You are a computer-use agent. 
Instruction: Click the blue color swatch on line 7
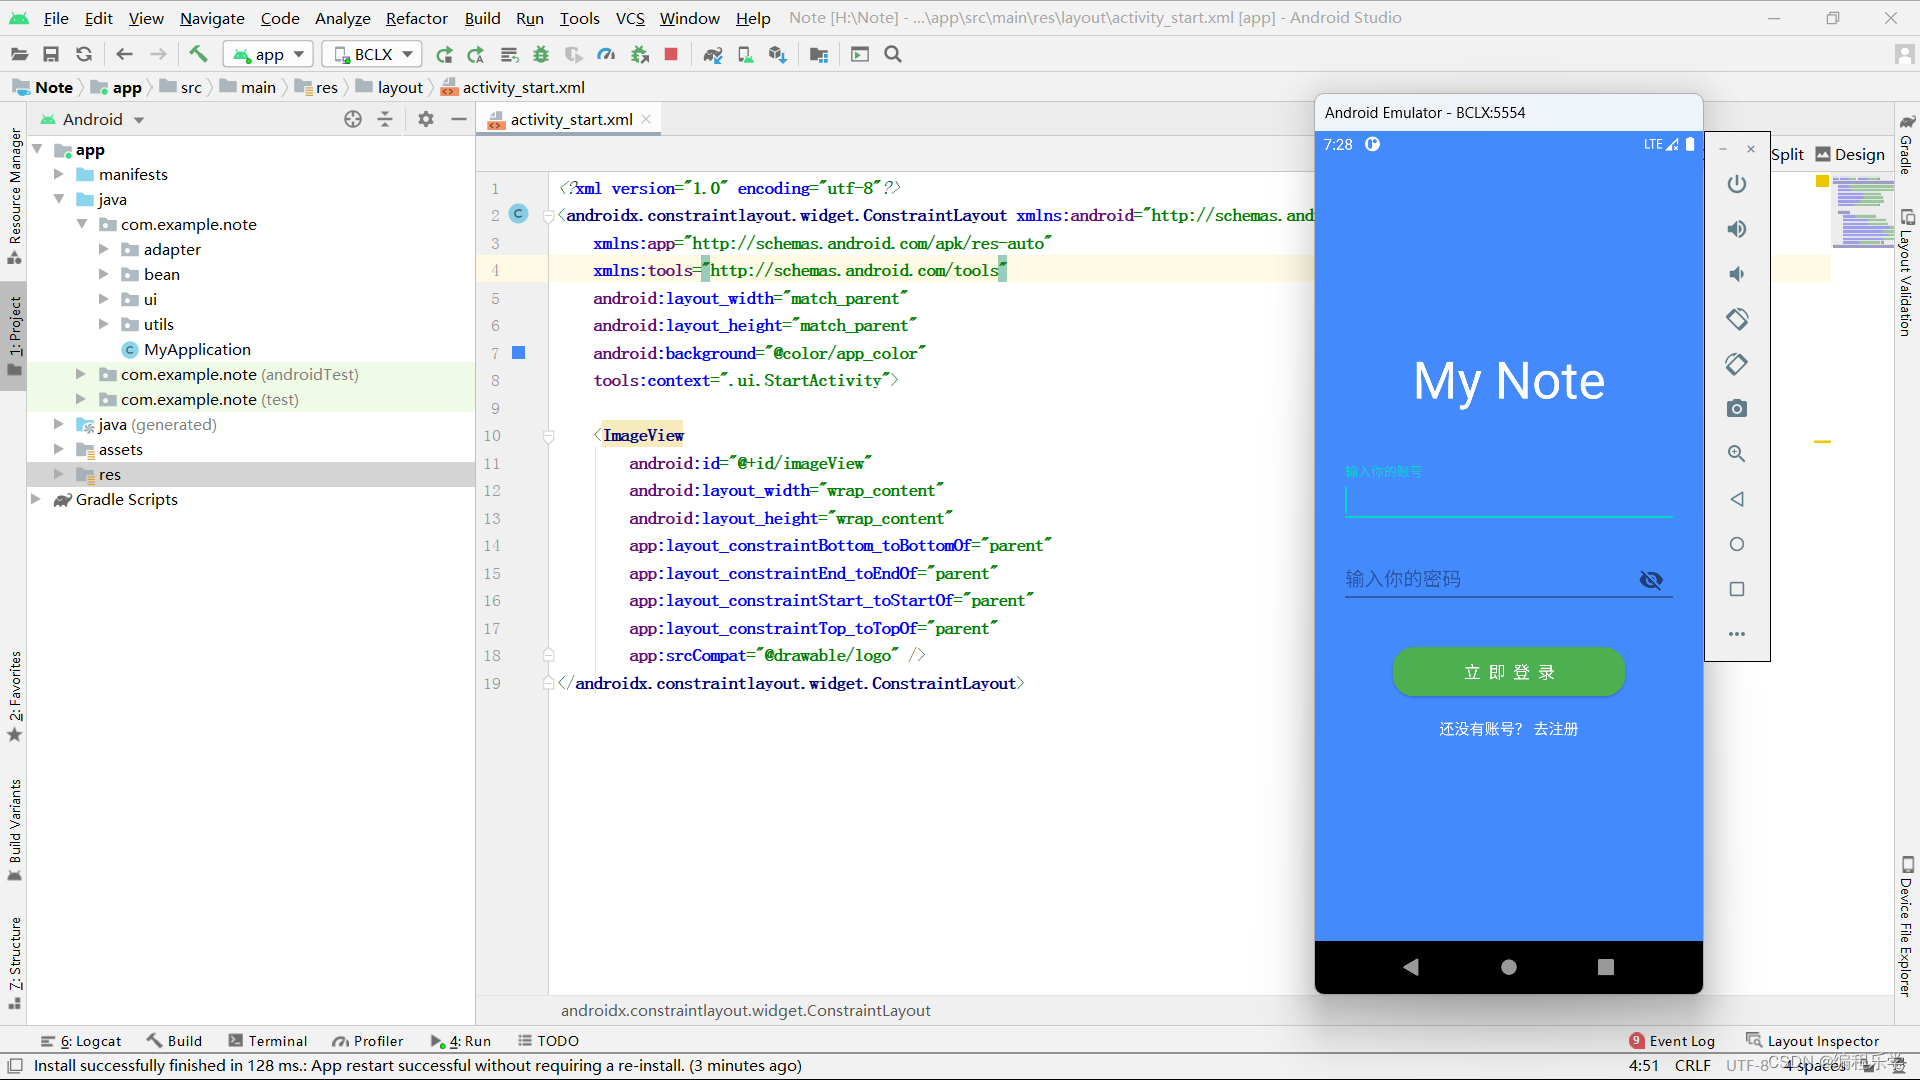click(x=519, y=352)
